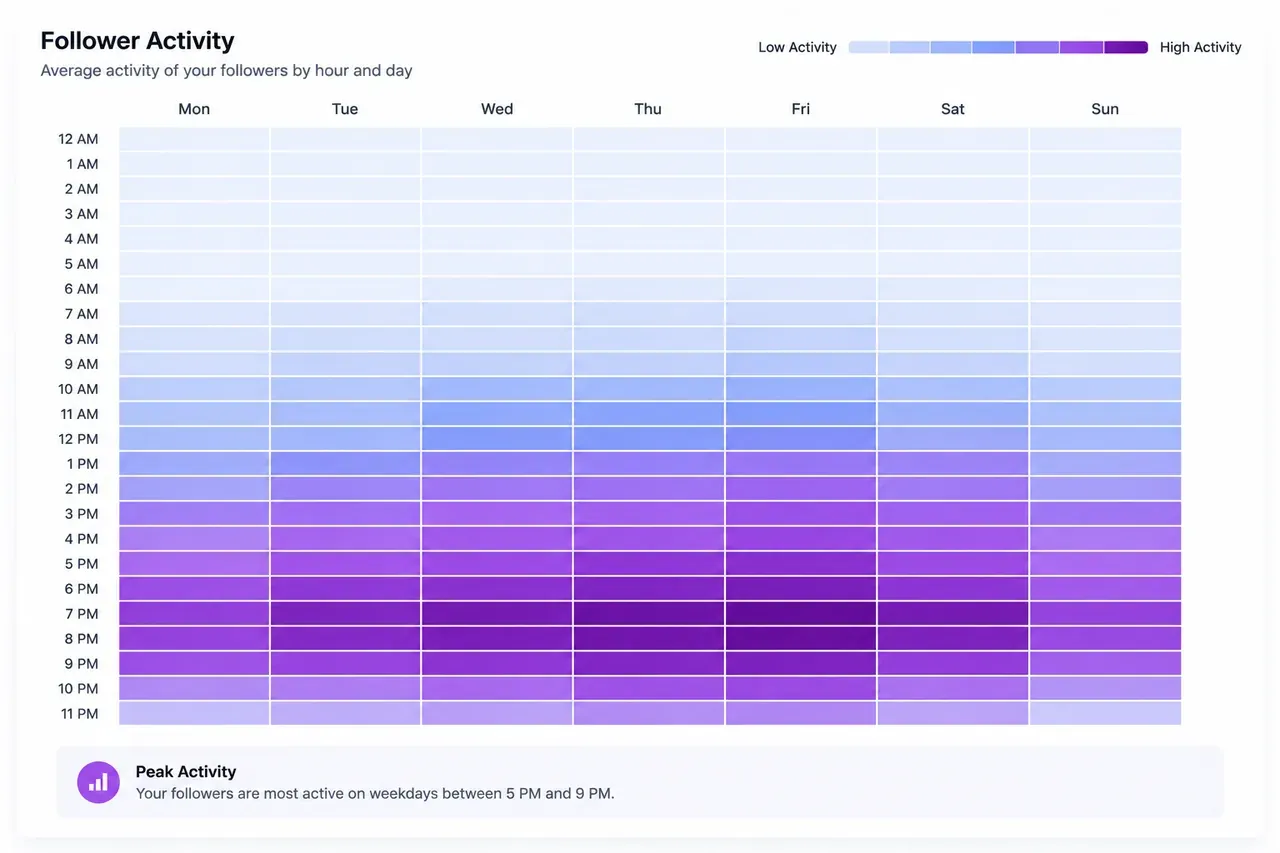Click the Mon column header
This screenshot has width=1280, height=853.
click(194, 109)
